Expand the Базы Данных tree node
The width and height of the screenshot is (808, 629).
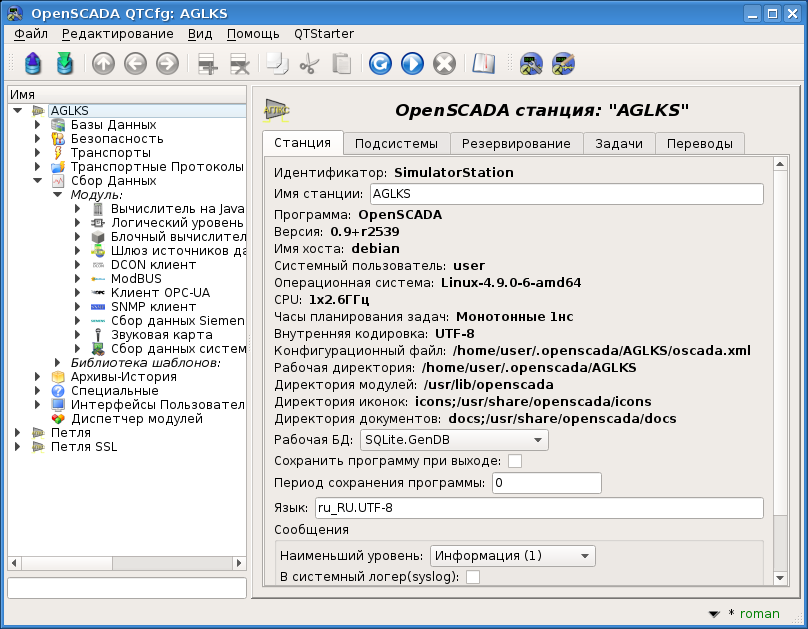coord(37,125)
